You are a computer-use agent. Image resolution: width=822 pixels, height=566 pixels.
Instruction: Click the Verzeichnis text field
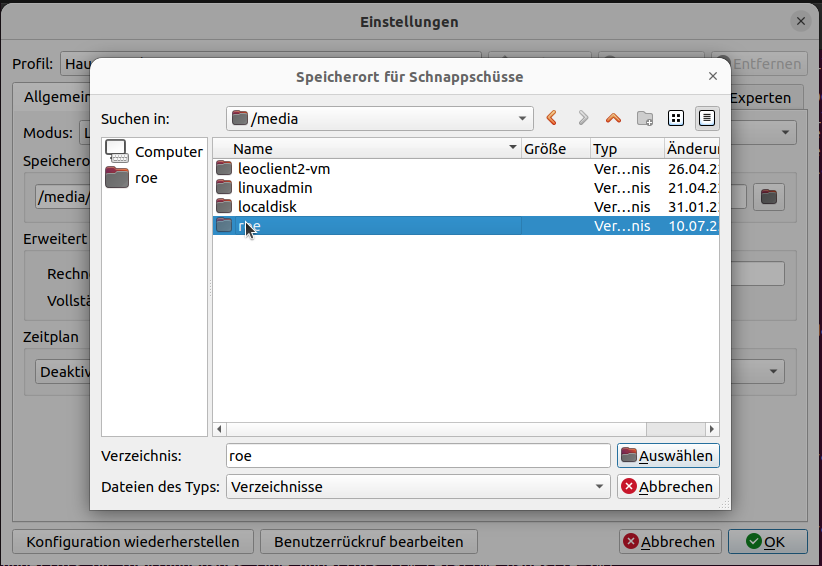tap(418, 456)
